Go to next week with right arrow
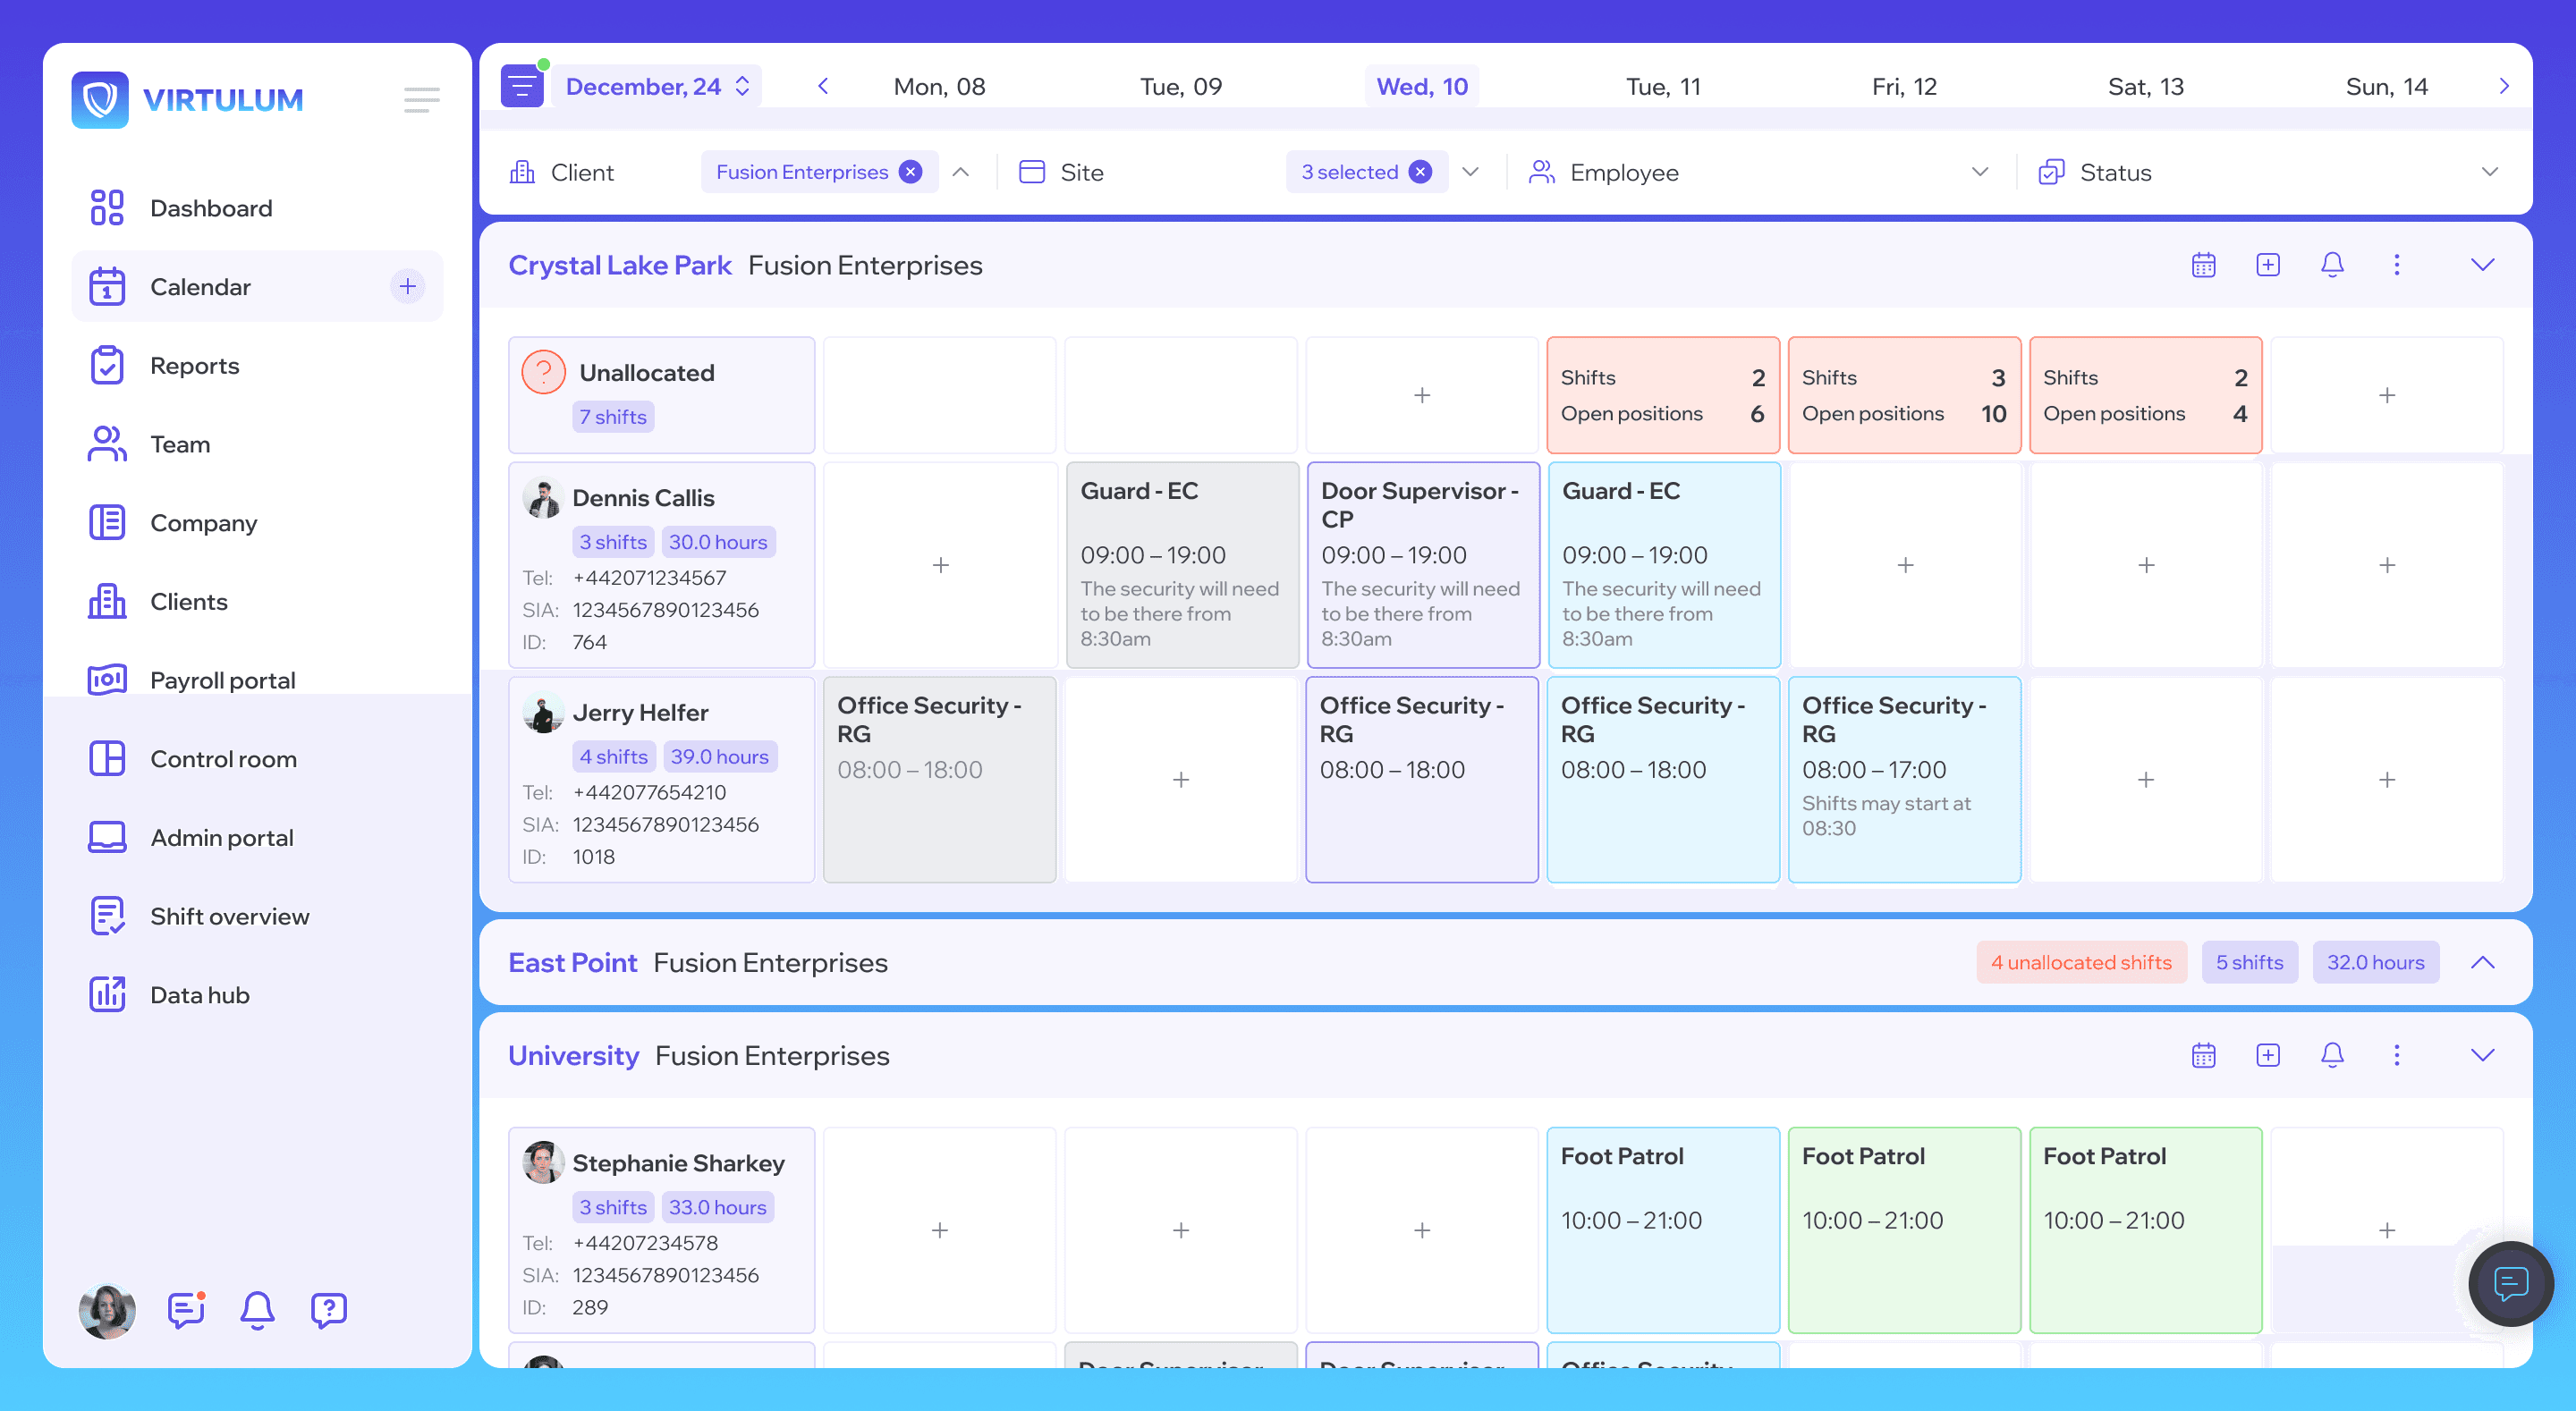The width and height of the screenshot is (2576, 1411). click(x=2504, y=87)
